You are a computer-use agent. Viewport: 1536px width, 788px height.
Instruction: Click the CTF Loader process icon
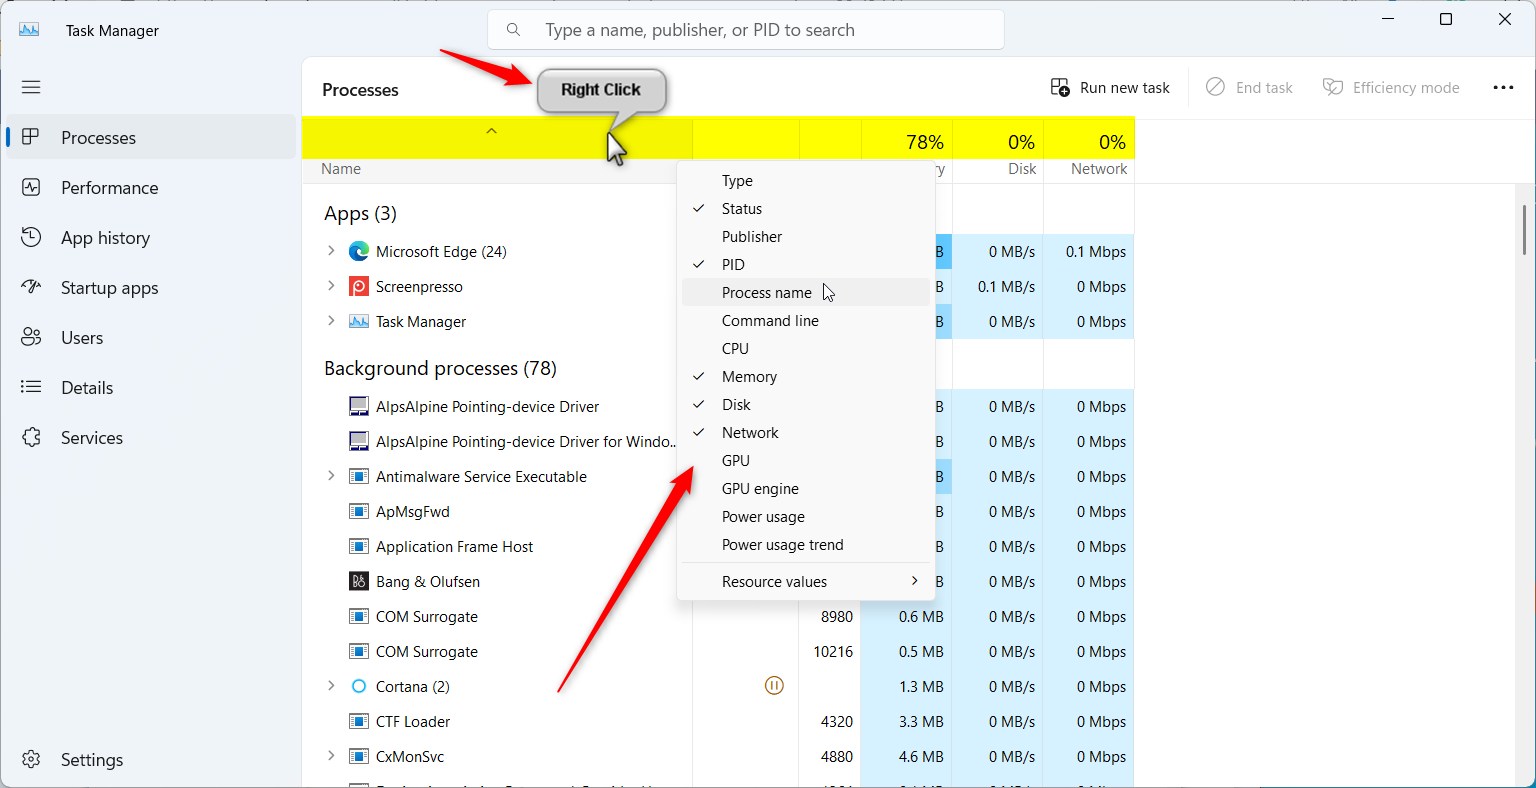click(359, 721)
